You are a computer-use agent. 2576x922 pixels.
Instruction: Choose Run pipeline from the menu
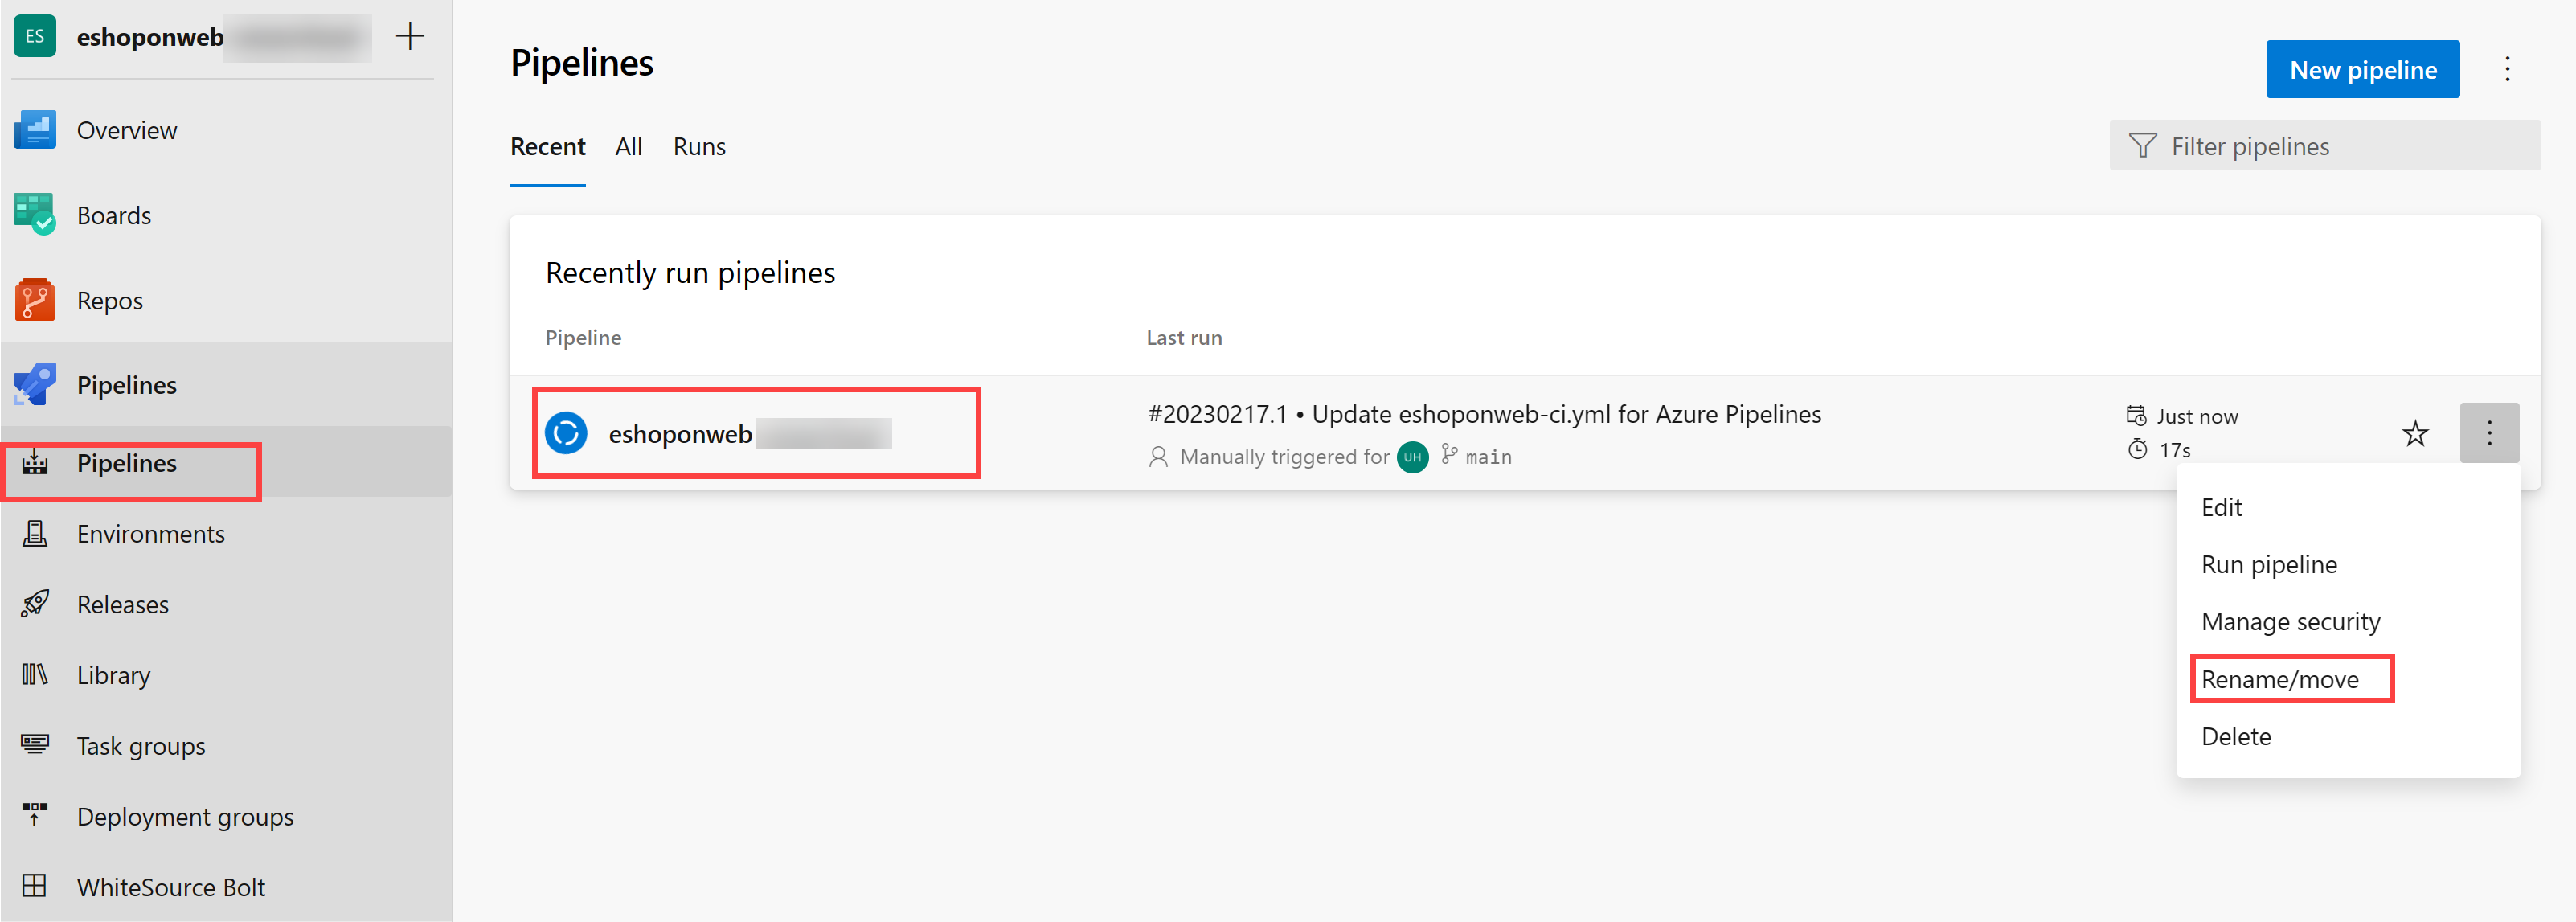[2269, 564]
